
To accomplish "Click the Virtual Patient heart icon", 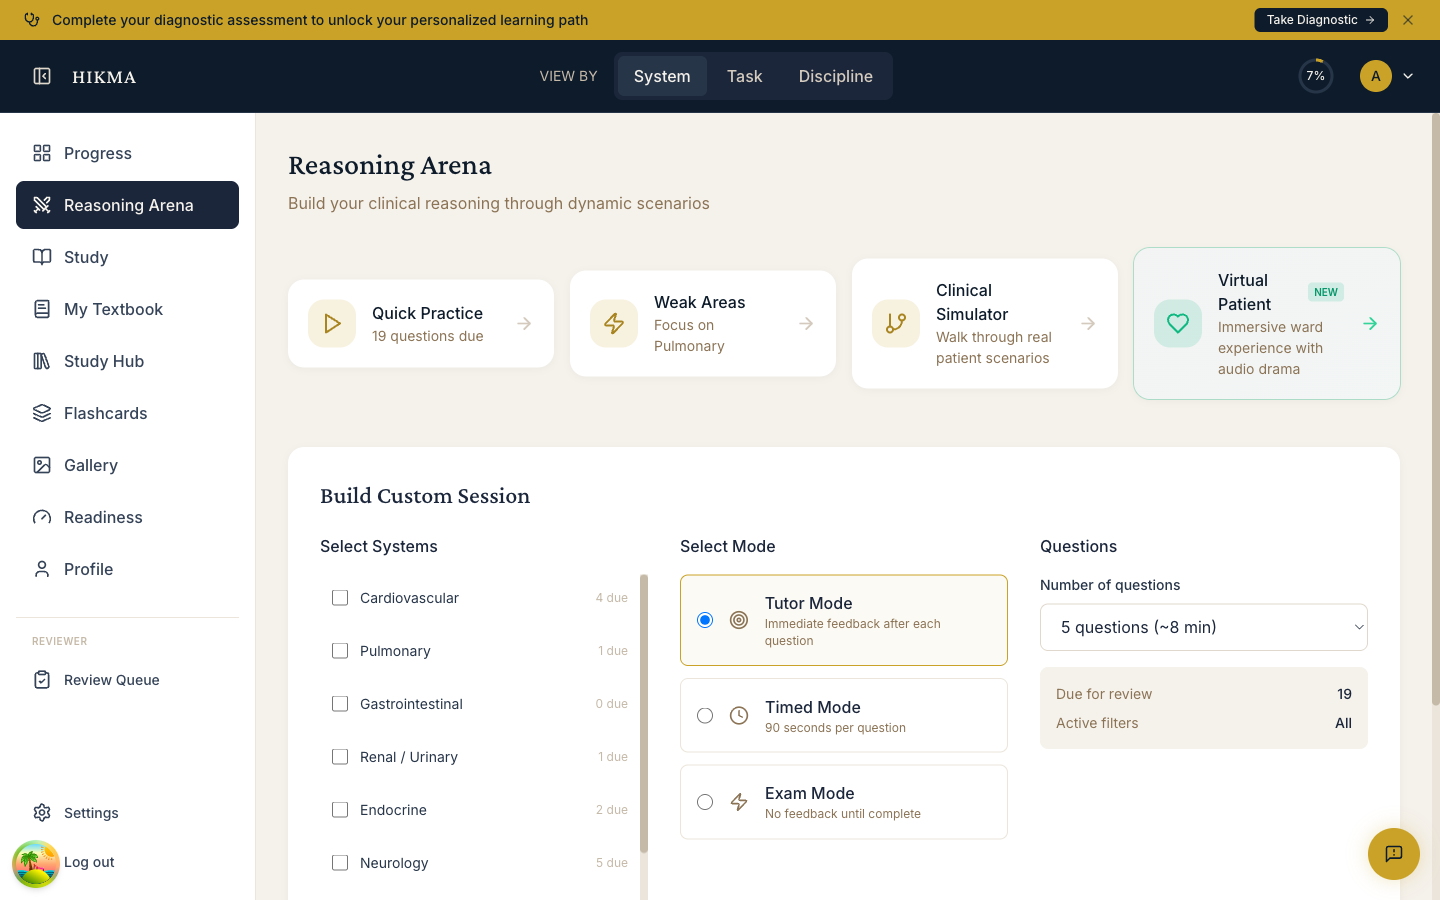I will [x=1178, y=323].
